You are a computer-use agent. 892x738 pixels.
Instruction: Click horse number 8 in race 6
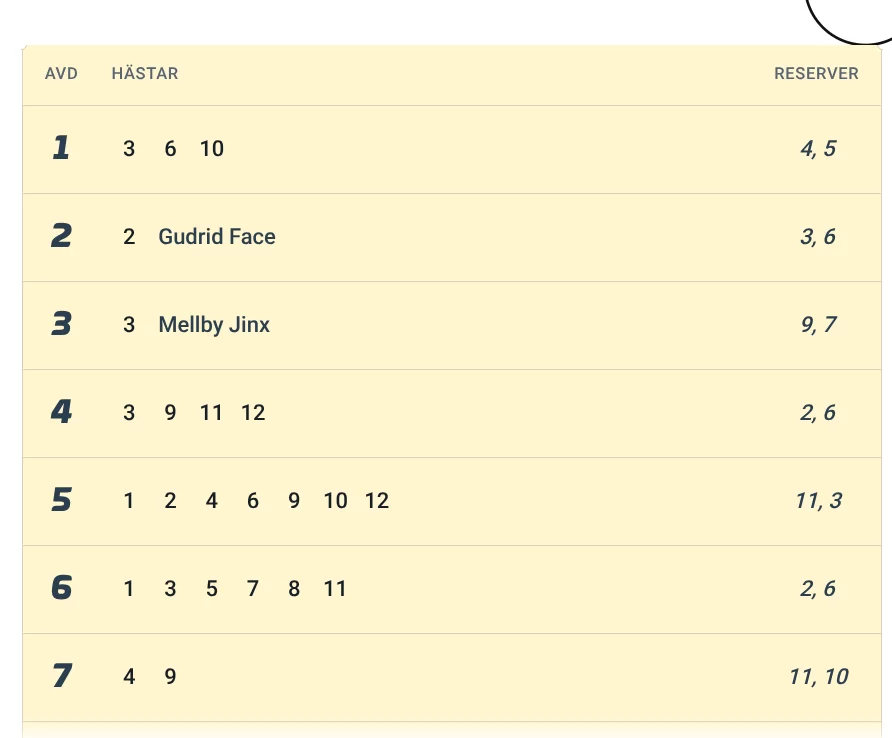click(x=294, y=589)
